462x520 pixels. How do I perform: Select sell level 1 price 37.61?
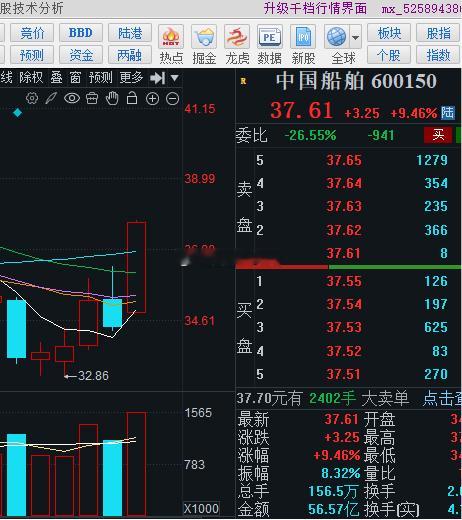[343, 253]
